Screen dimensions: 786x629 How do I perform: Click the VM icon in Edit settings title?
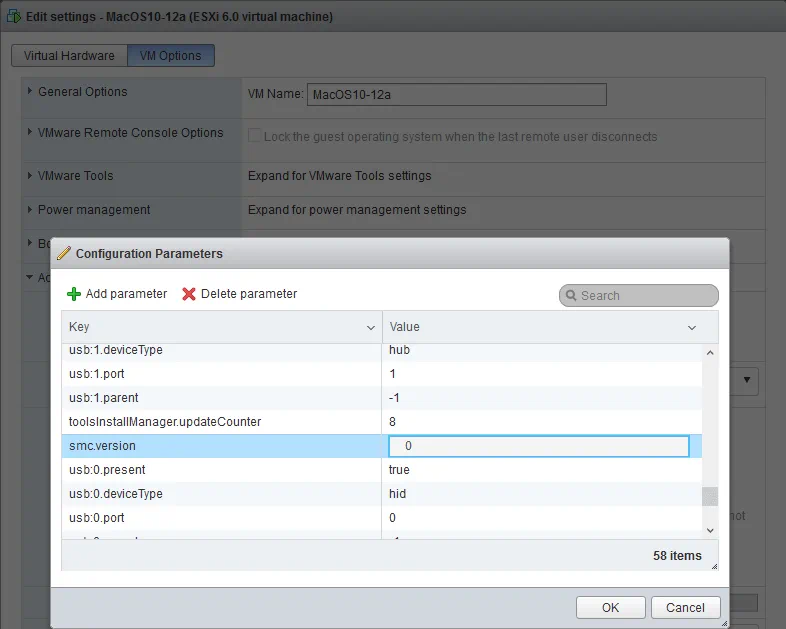click(x=14, y=16)
